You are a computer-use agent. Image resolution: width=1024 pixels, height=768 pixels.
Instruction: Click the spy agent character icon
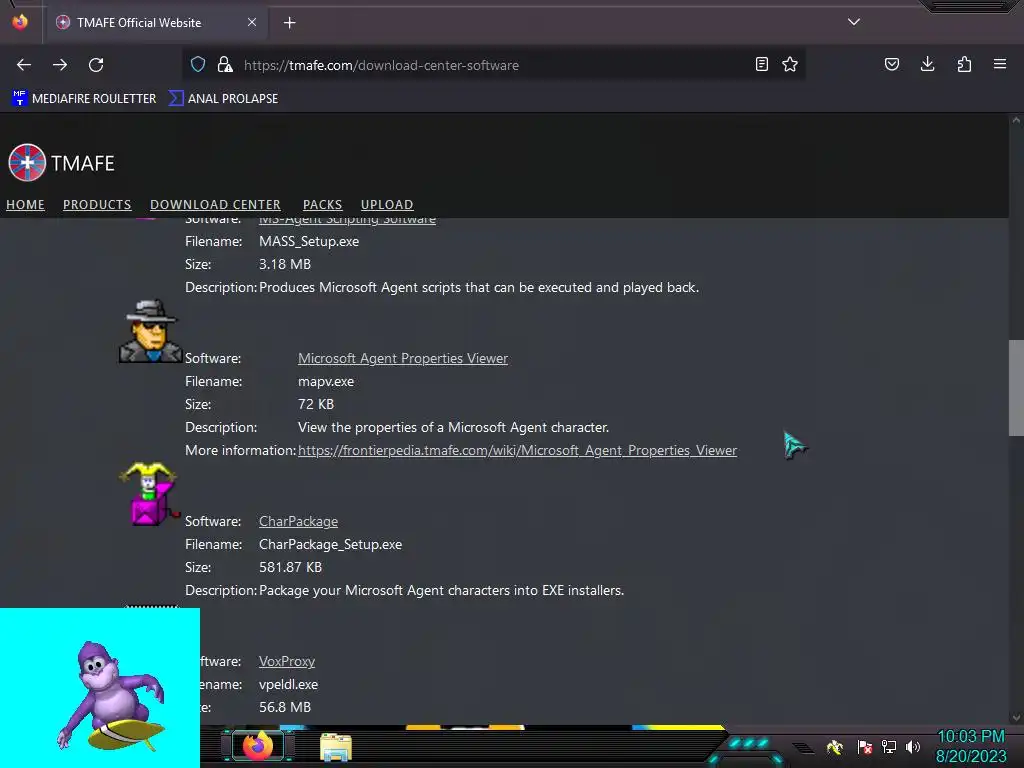(150, 331)
